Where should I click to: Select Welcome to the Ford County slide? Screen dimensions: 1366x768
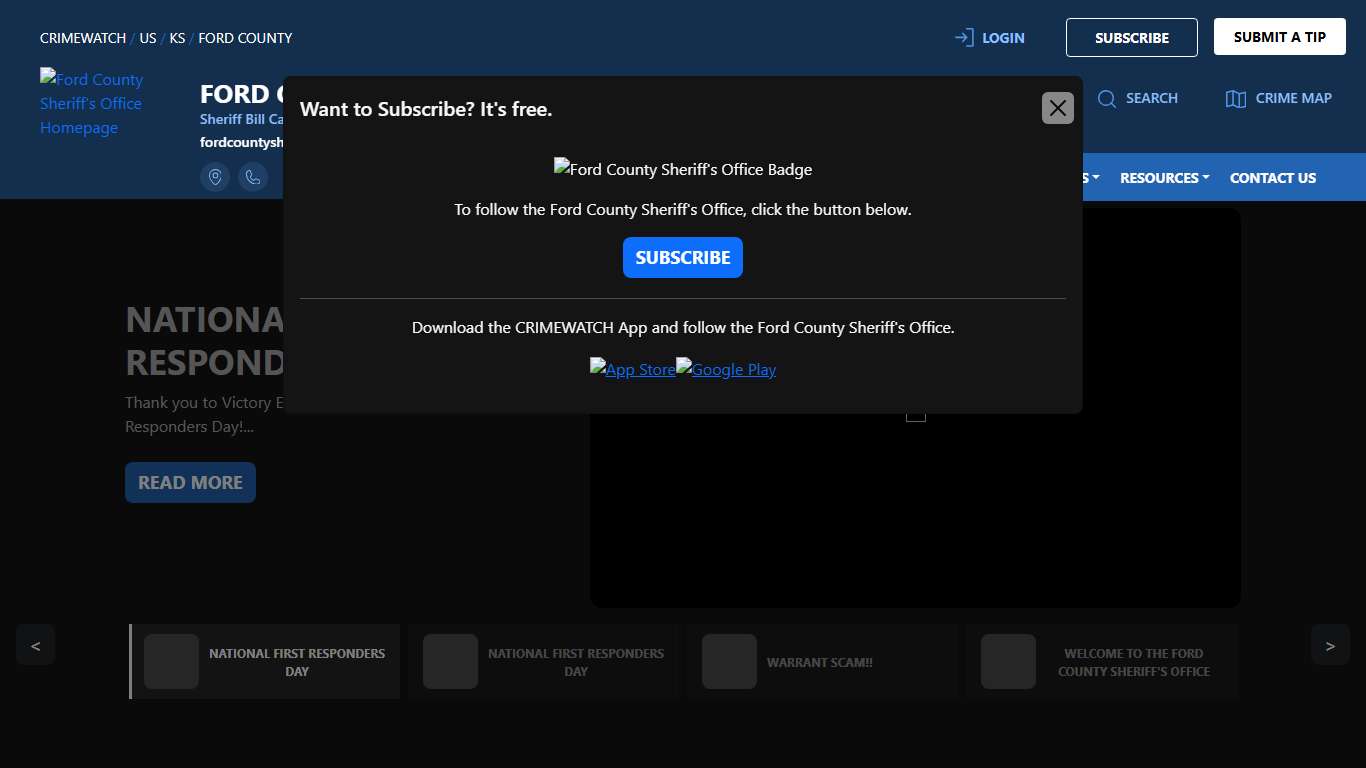point(1101,662)
